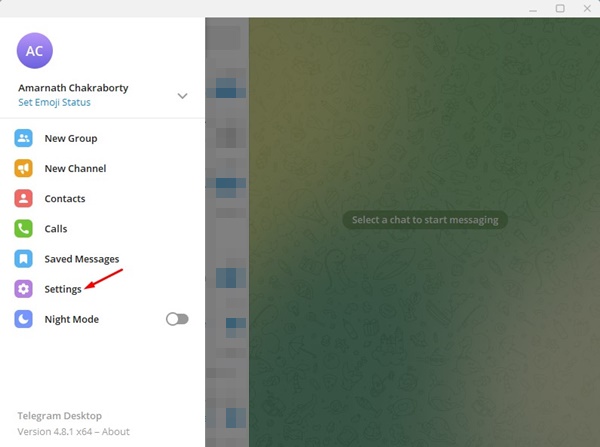Image resolution: width=600 pixels, height=447 pixels.
Task: Click the orange New Channel megaphone icon
Action: click(x=23, y=168)
